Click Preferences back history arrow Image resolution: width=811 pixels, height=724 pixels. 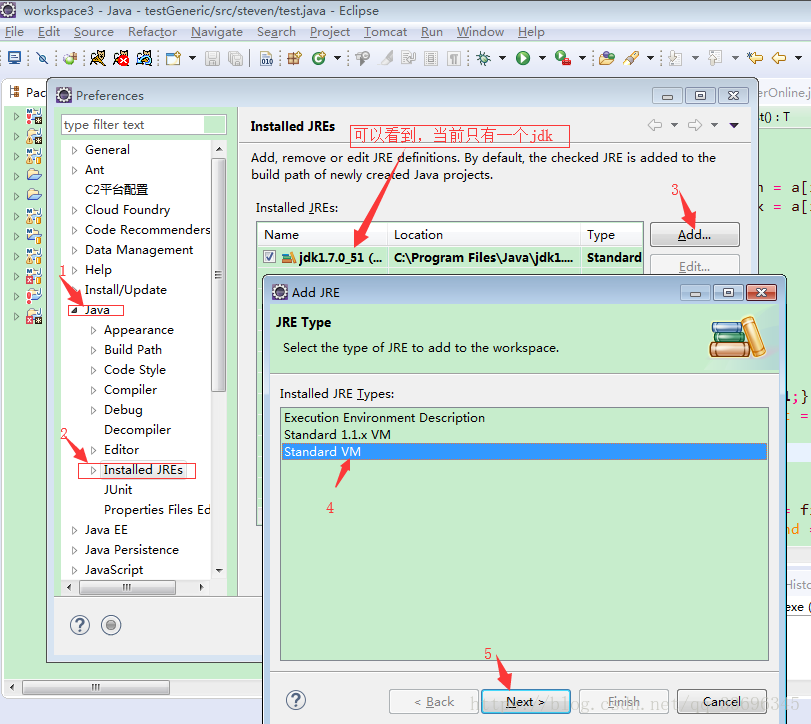(x=655, y=125)
